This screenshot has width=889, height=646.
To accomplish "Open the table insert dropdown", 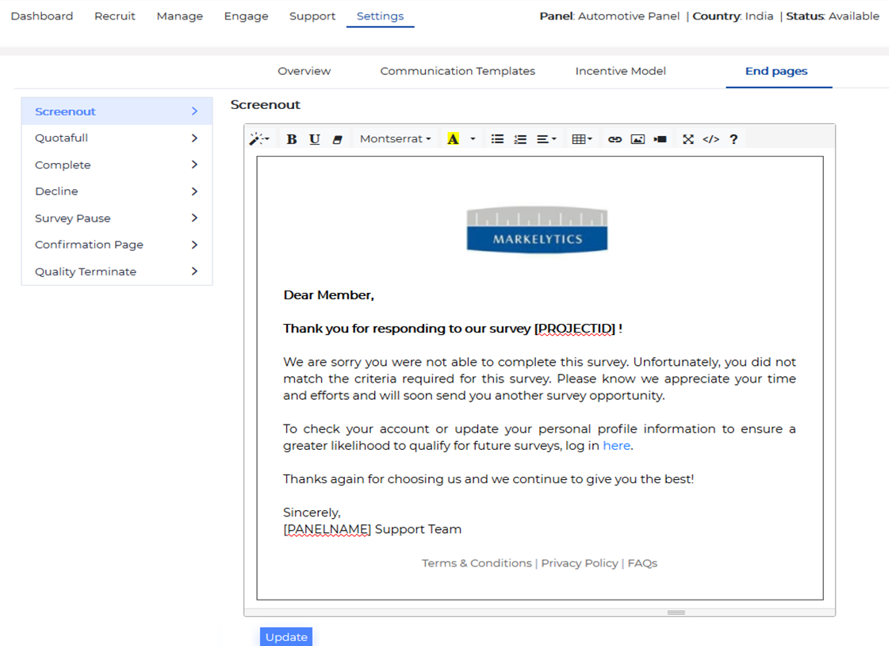I will (581, 140).
